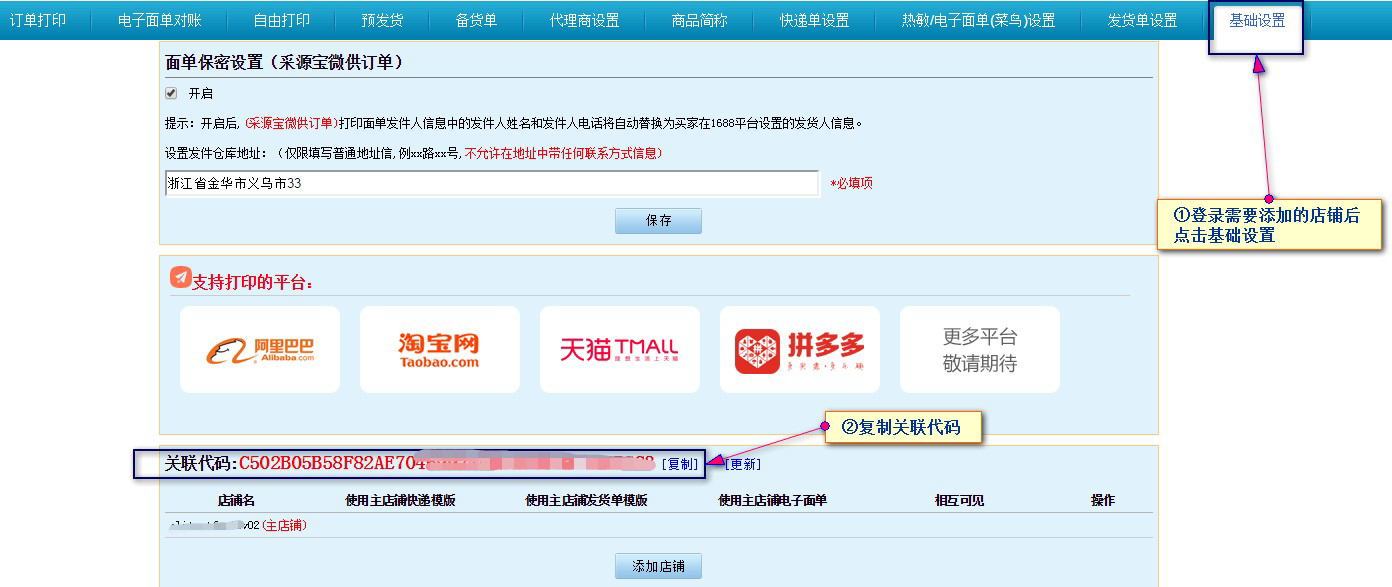The image size is (1392, 587).
Task: Click the 更多平台敬请期待 tile
Action: (x=979, y=349)
